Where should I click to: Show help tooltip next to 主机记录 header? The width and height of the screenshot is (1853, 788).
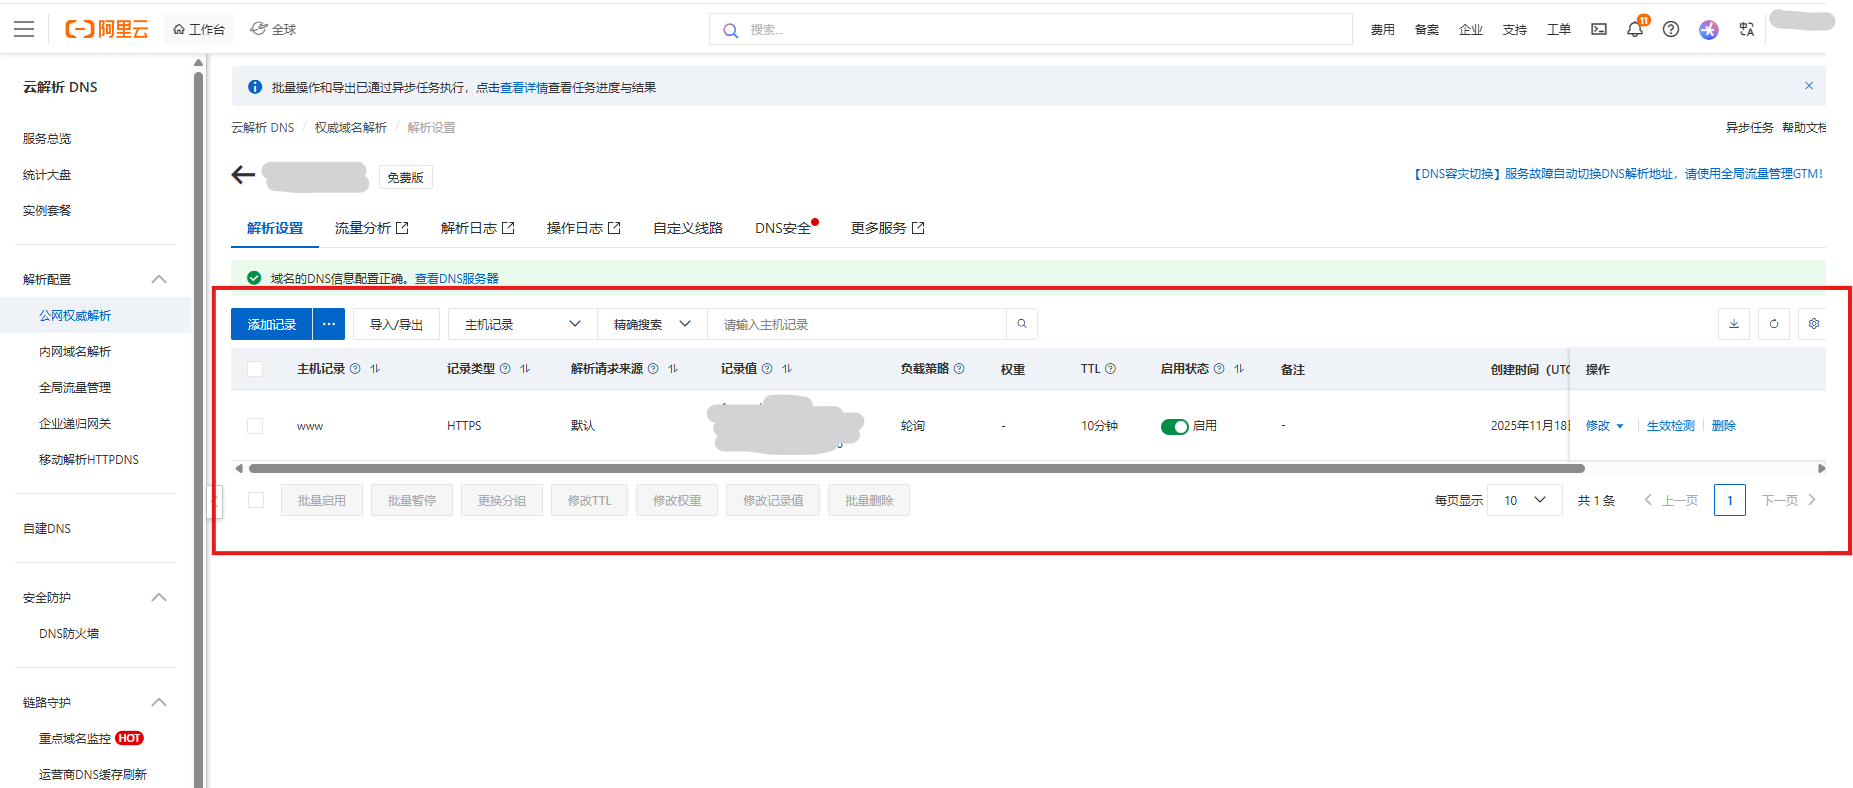click(355, 369)
